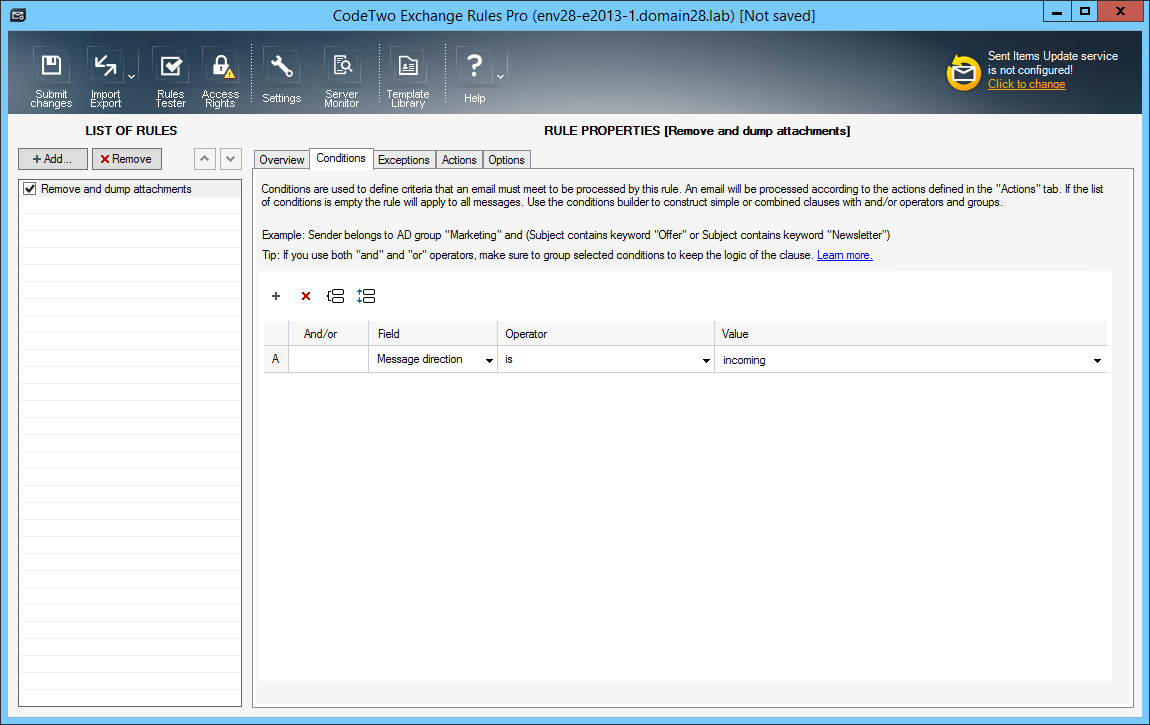
Task: Click the Remove rule button
Action: pyautogui.click(x=127, y=159)
